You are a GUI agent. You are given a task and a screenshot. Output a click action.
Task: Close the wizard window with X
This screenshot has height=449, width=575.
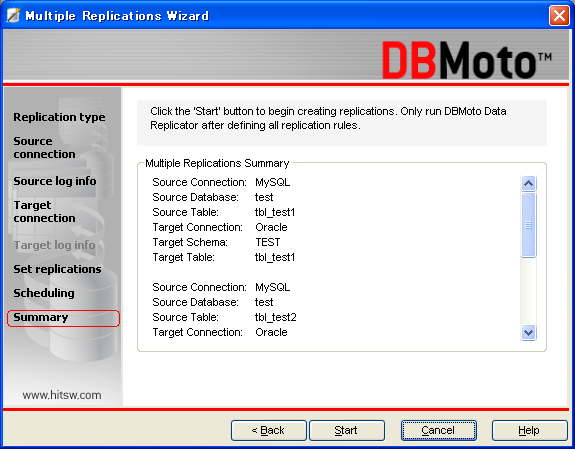559,16
